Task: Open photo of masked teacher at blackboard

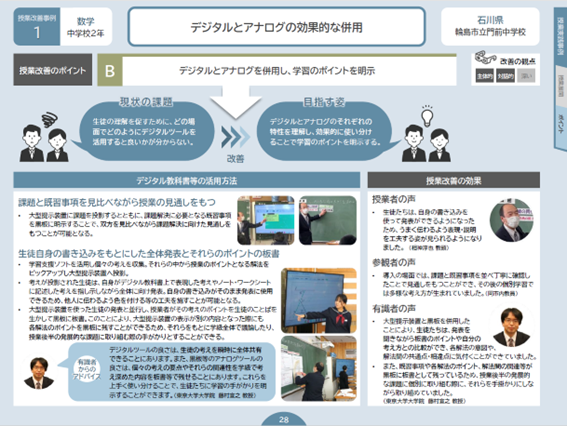Action: point(328,220)
